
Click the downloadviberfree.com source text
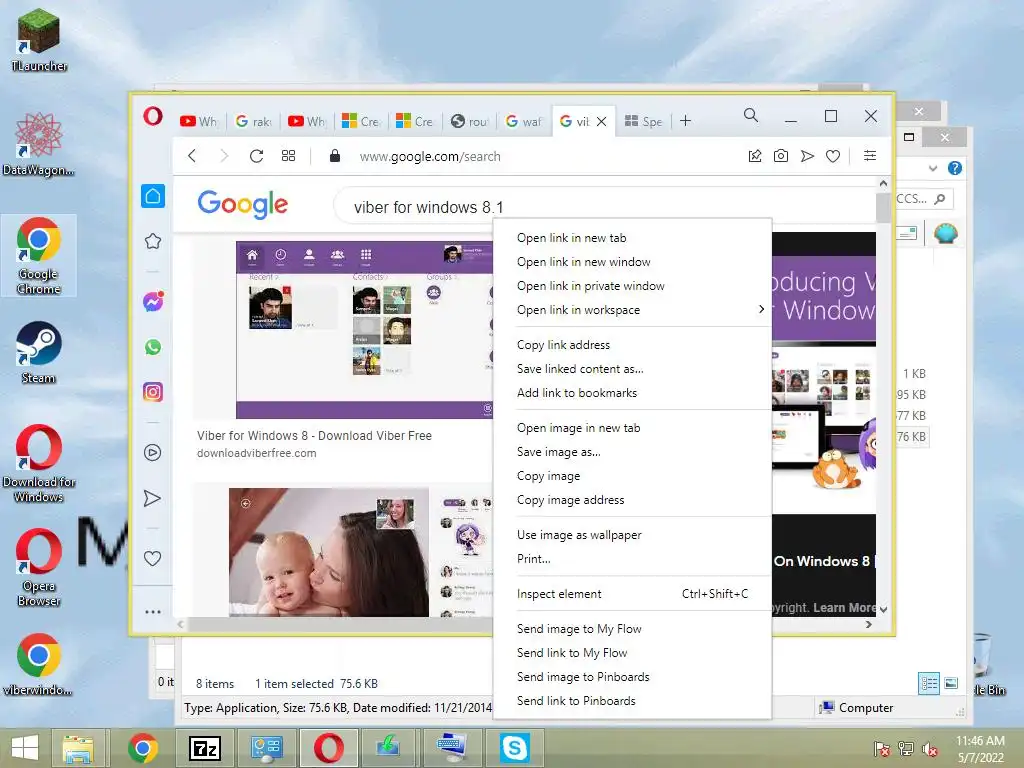[257, 453]
